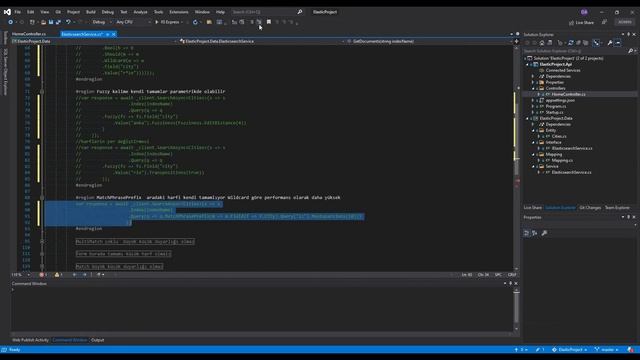The image size is (640, 360).
Task: Collapse the MatchPhrasePrefix region in the editor
Action: pyautogui.click(x=42, y=198)
